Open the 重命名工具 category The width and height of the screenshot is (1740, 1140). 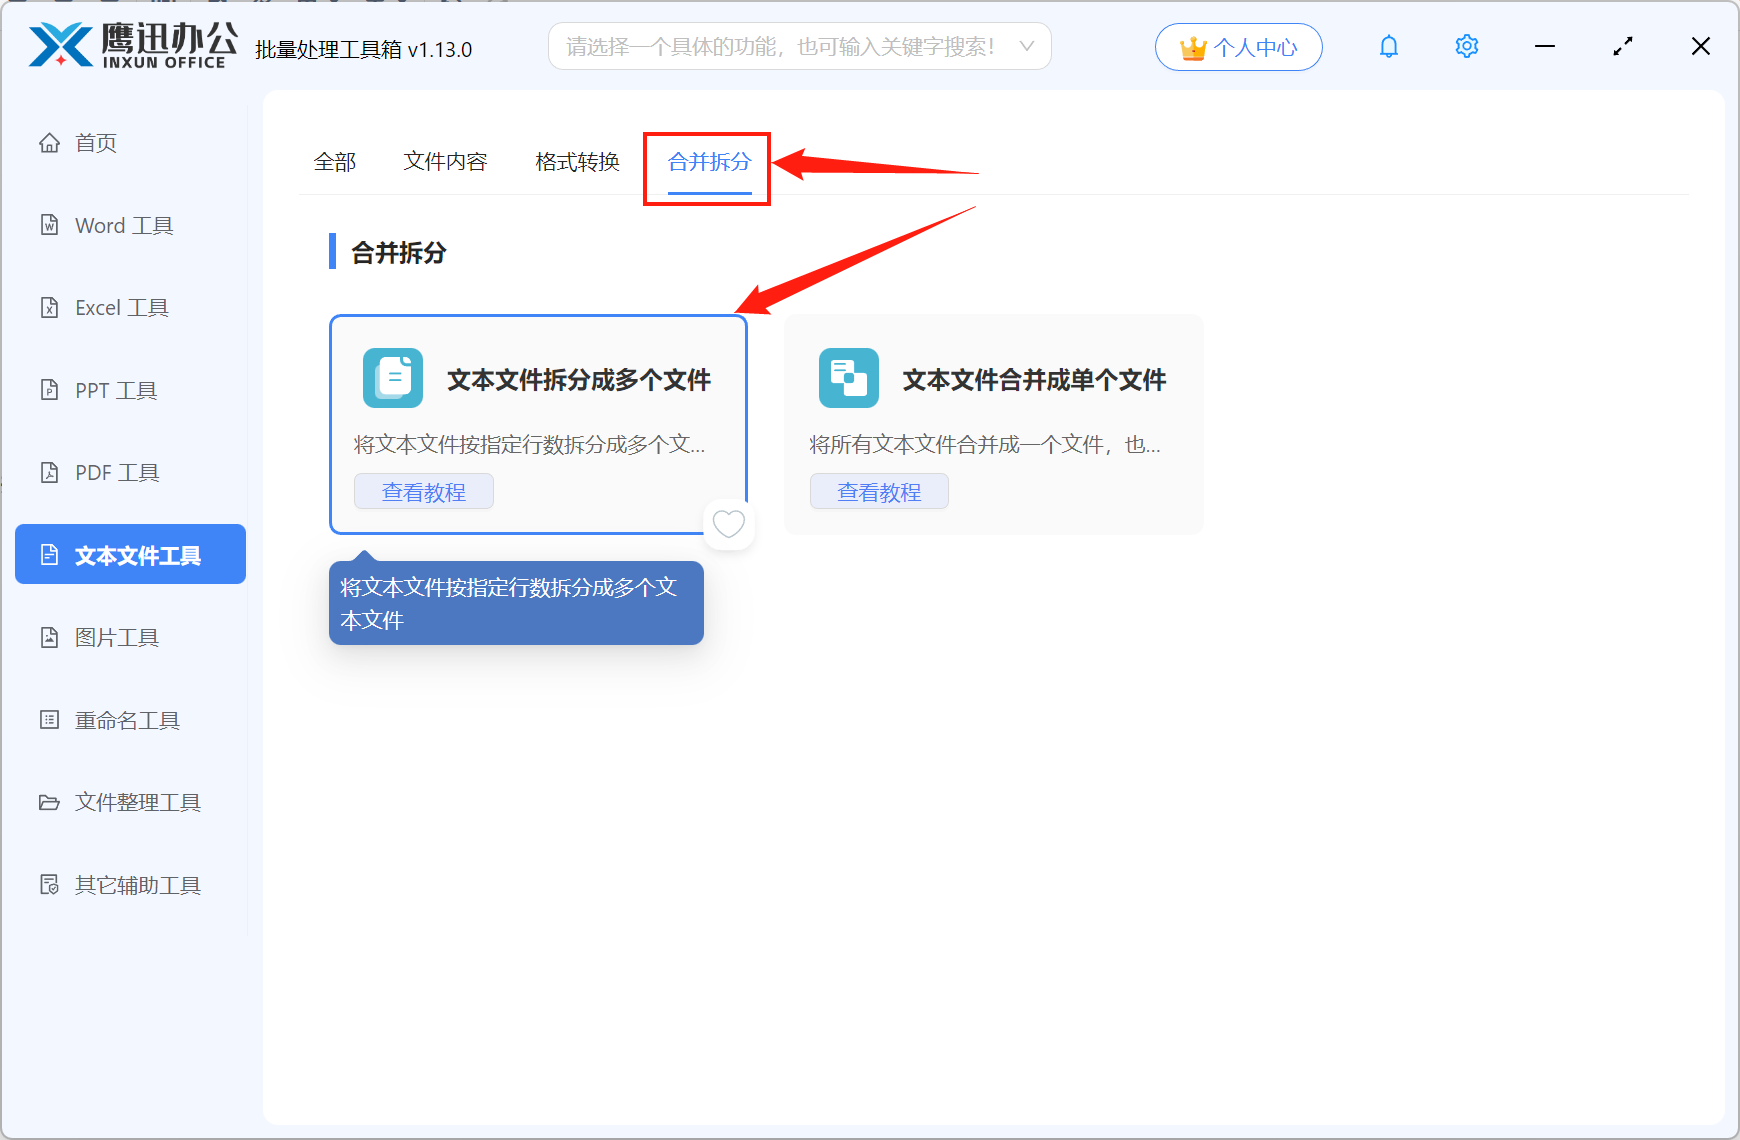[127, 719]
